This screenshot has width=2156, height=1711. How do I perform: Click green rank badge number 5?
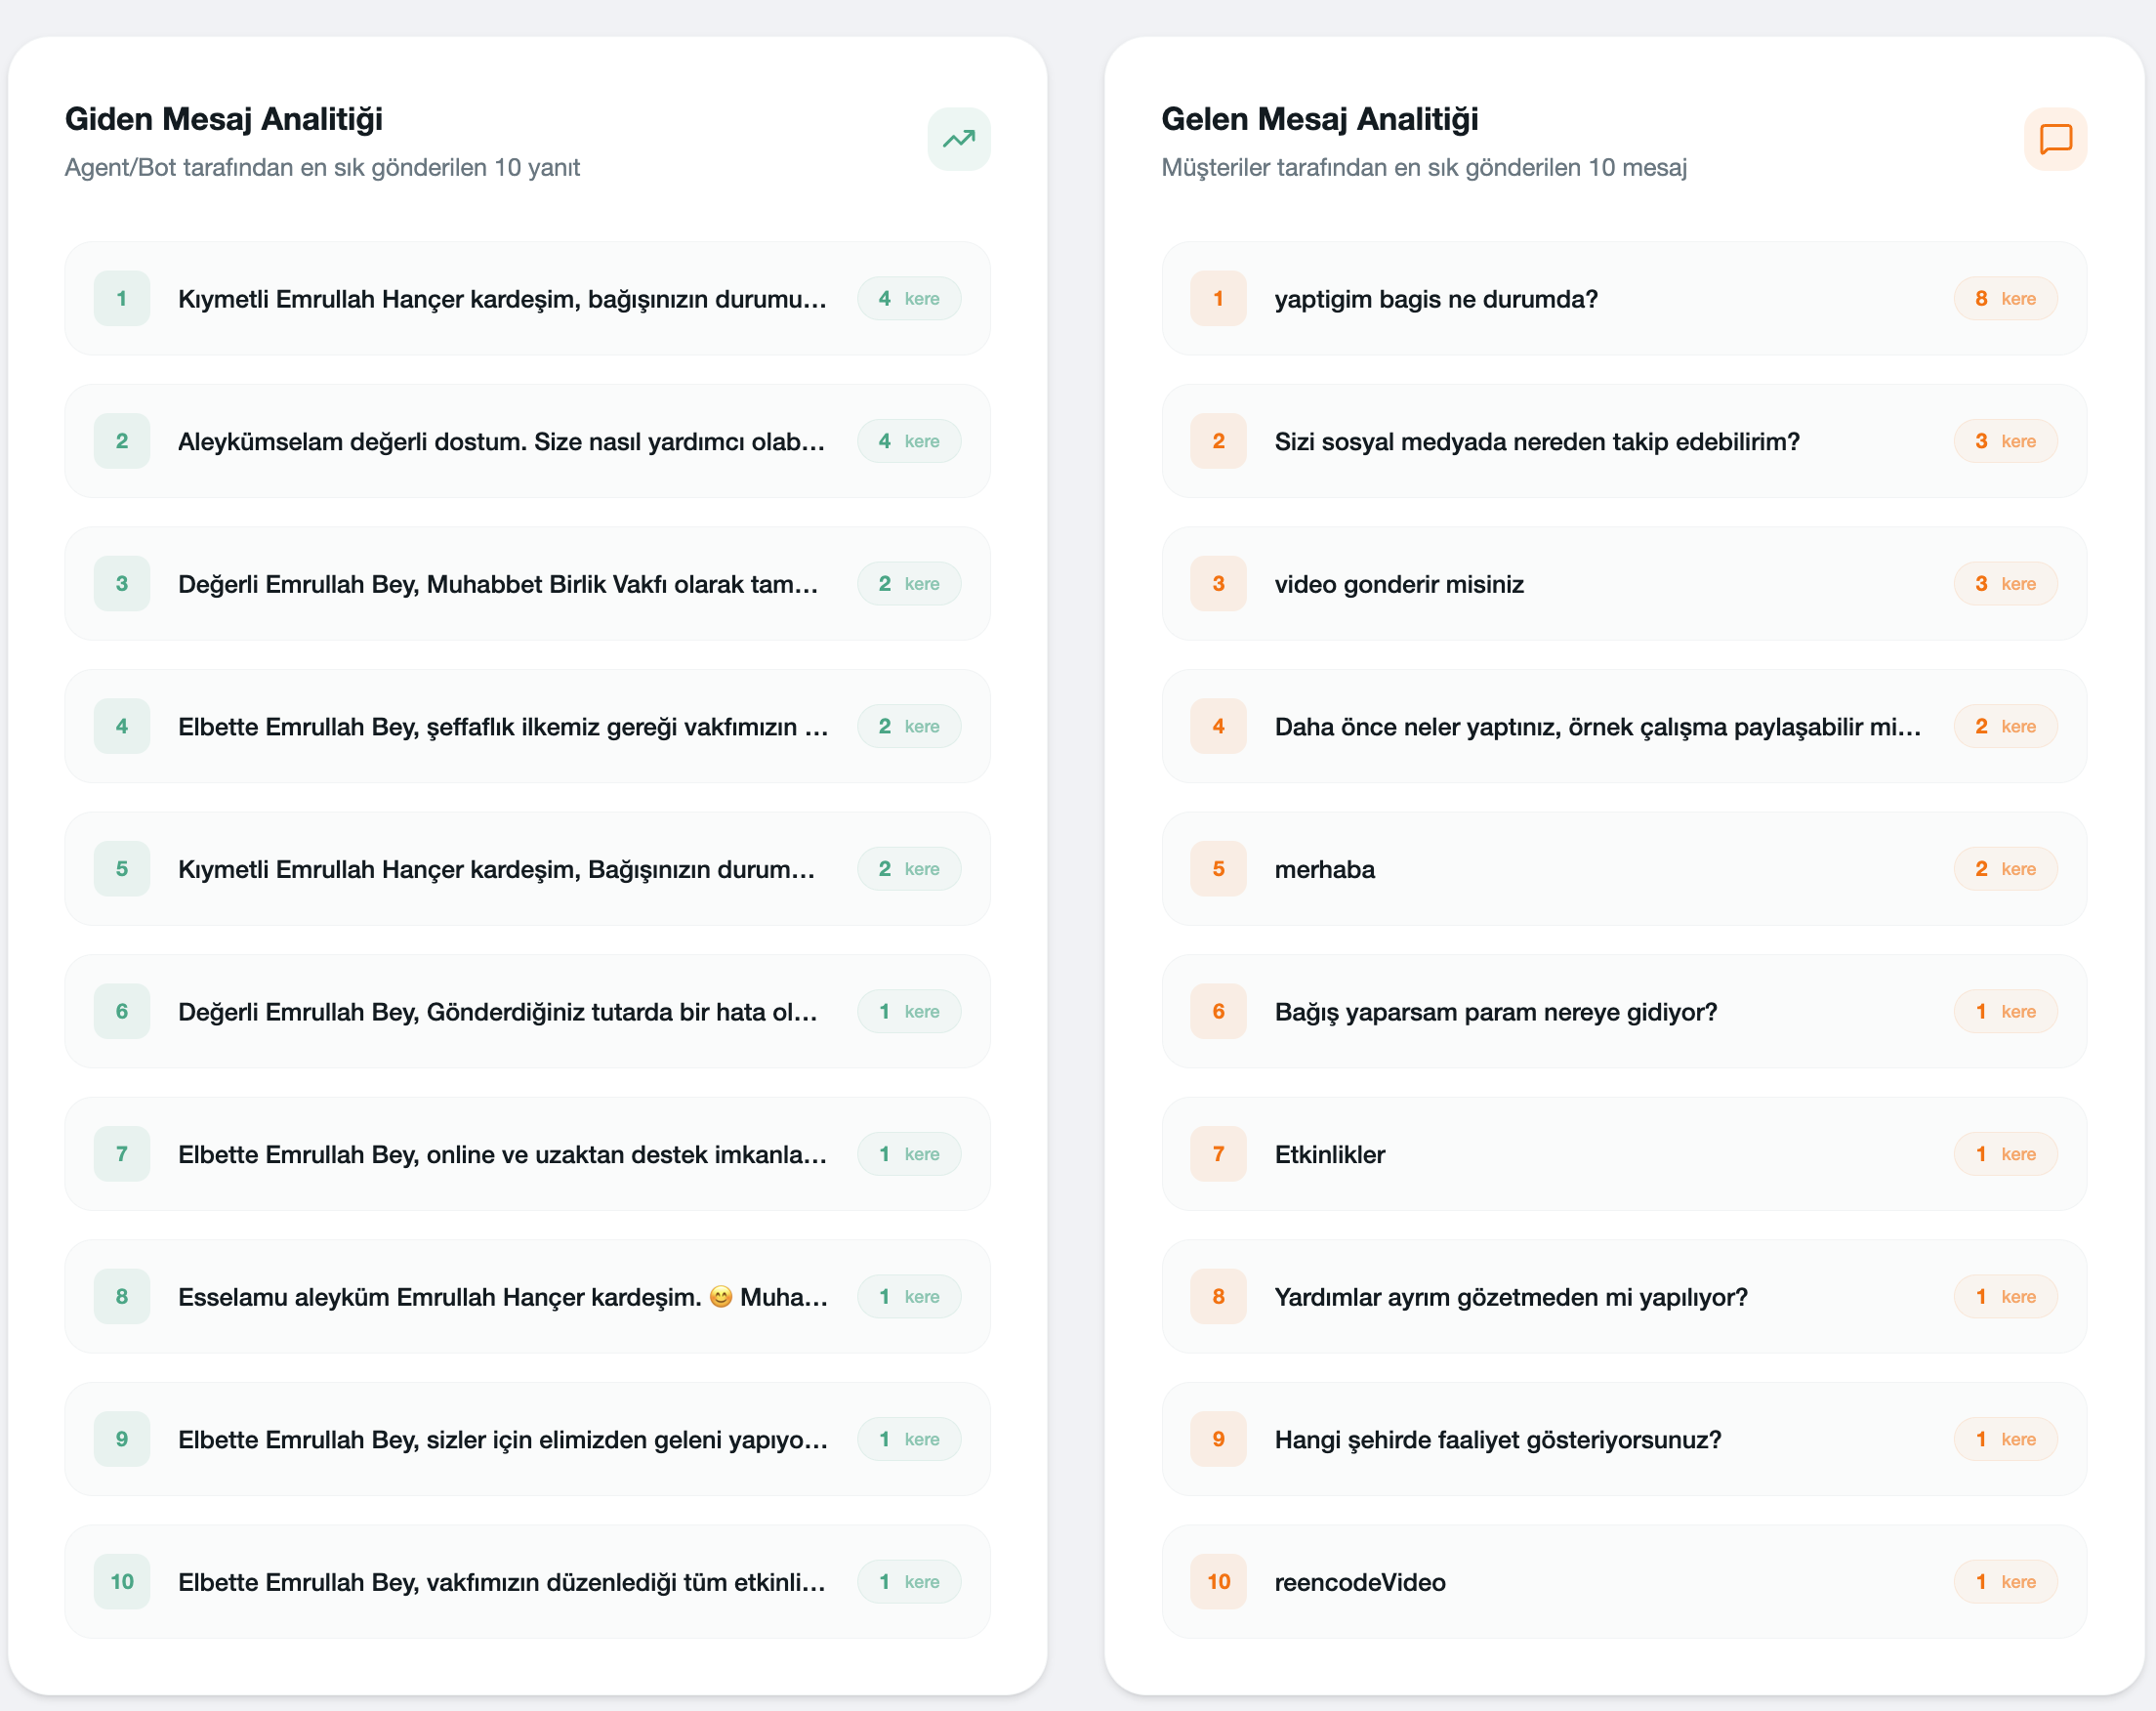pos(122,868)
